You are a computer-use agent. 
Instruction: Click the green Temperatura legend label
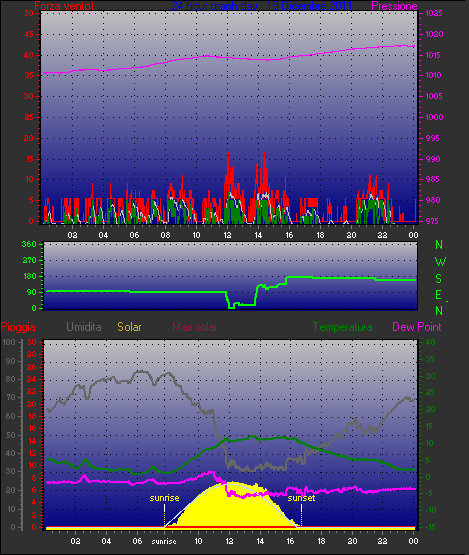click(x=342, y=327)
